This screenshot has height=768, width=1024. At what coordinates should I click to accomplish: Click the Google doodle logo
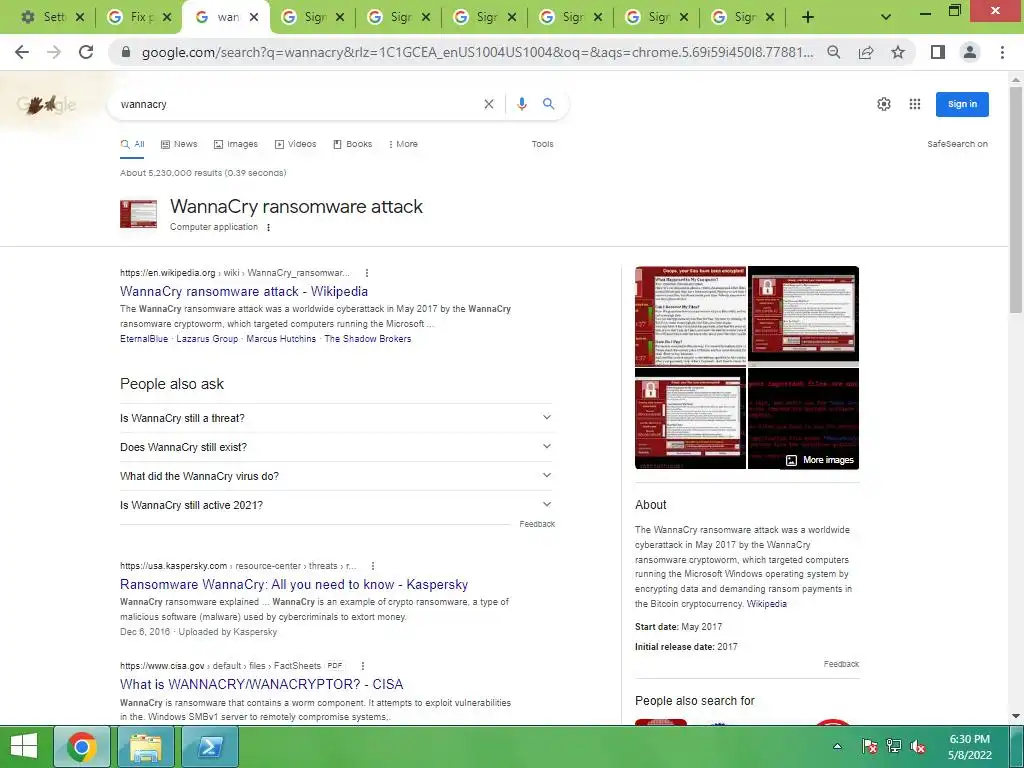[46, 104]
